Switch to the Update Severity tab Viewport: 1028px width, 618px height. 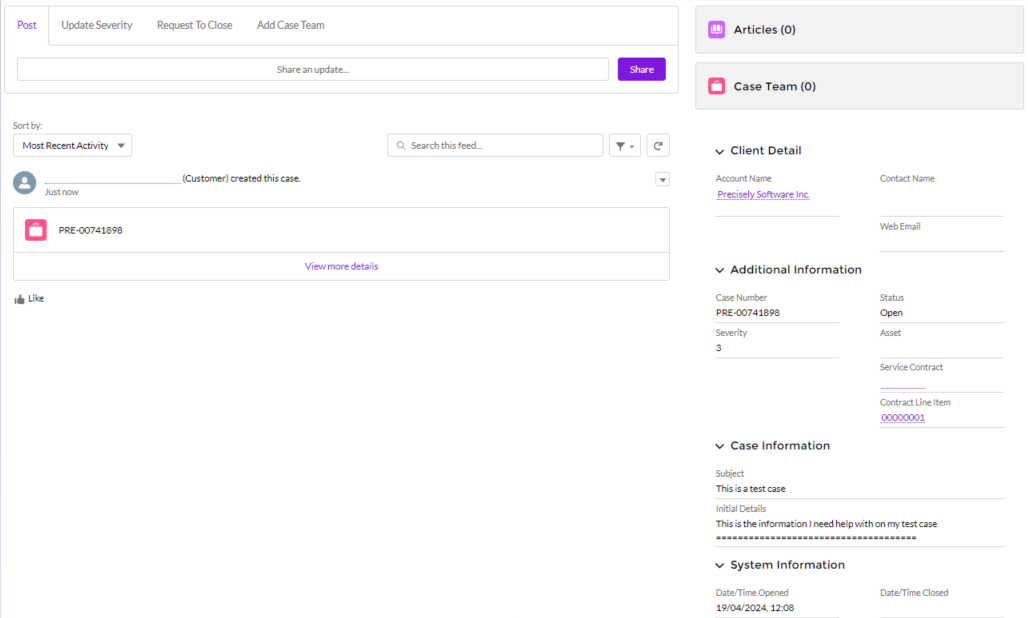(97, 25)
